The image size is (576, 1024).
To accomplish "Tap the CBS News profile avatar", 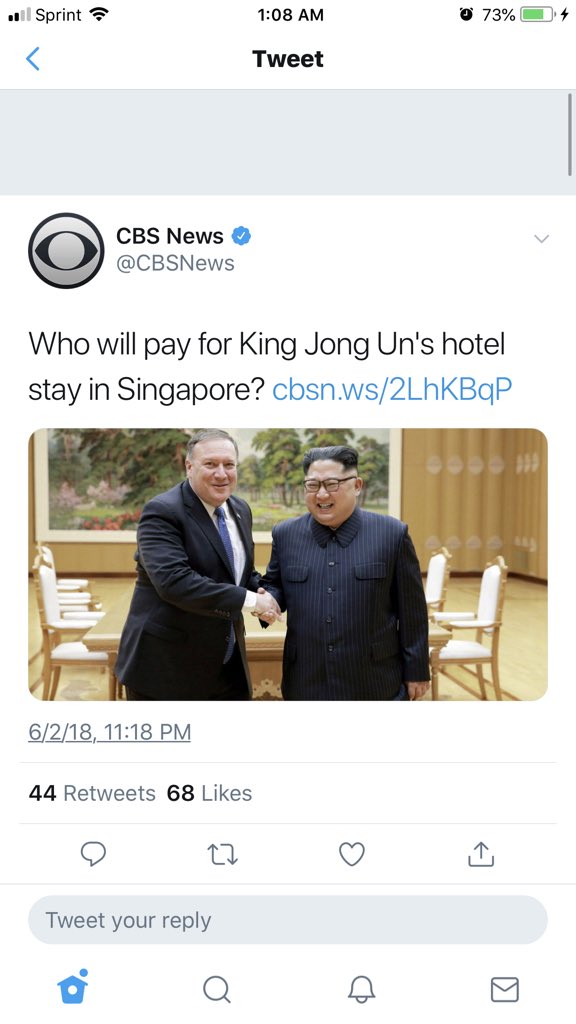I will point(66,250).
